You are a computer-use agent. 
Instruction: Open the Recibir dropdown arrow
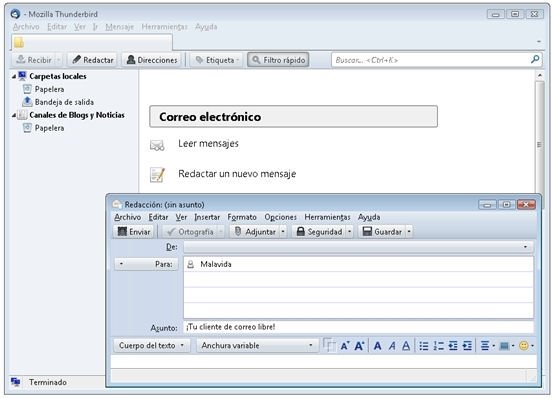pos(59,60)
